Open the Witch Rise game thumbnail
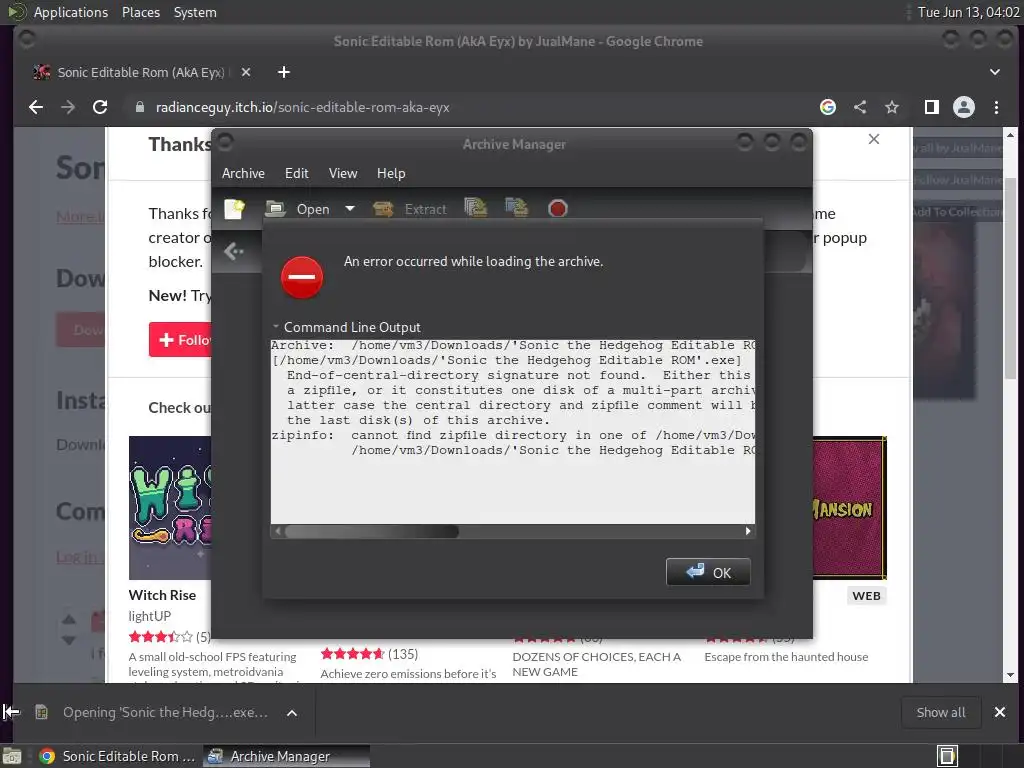The height and width of the screenshot is (768, 1024). click(x=170, y=507)
